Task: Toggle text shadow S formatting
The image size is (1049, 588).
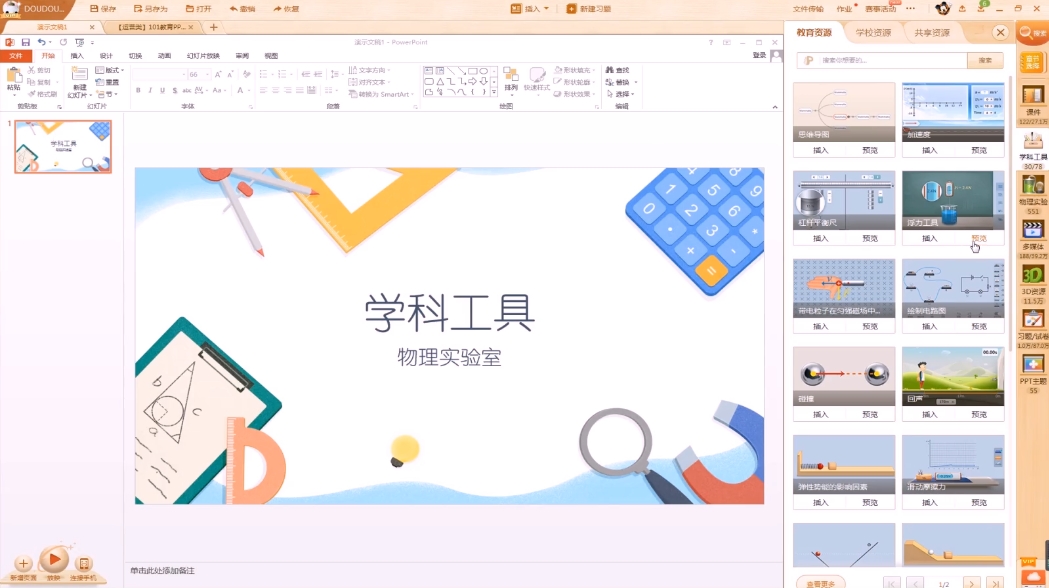Action: (x=175, y=90)
